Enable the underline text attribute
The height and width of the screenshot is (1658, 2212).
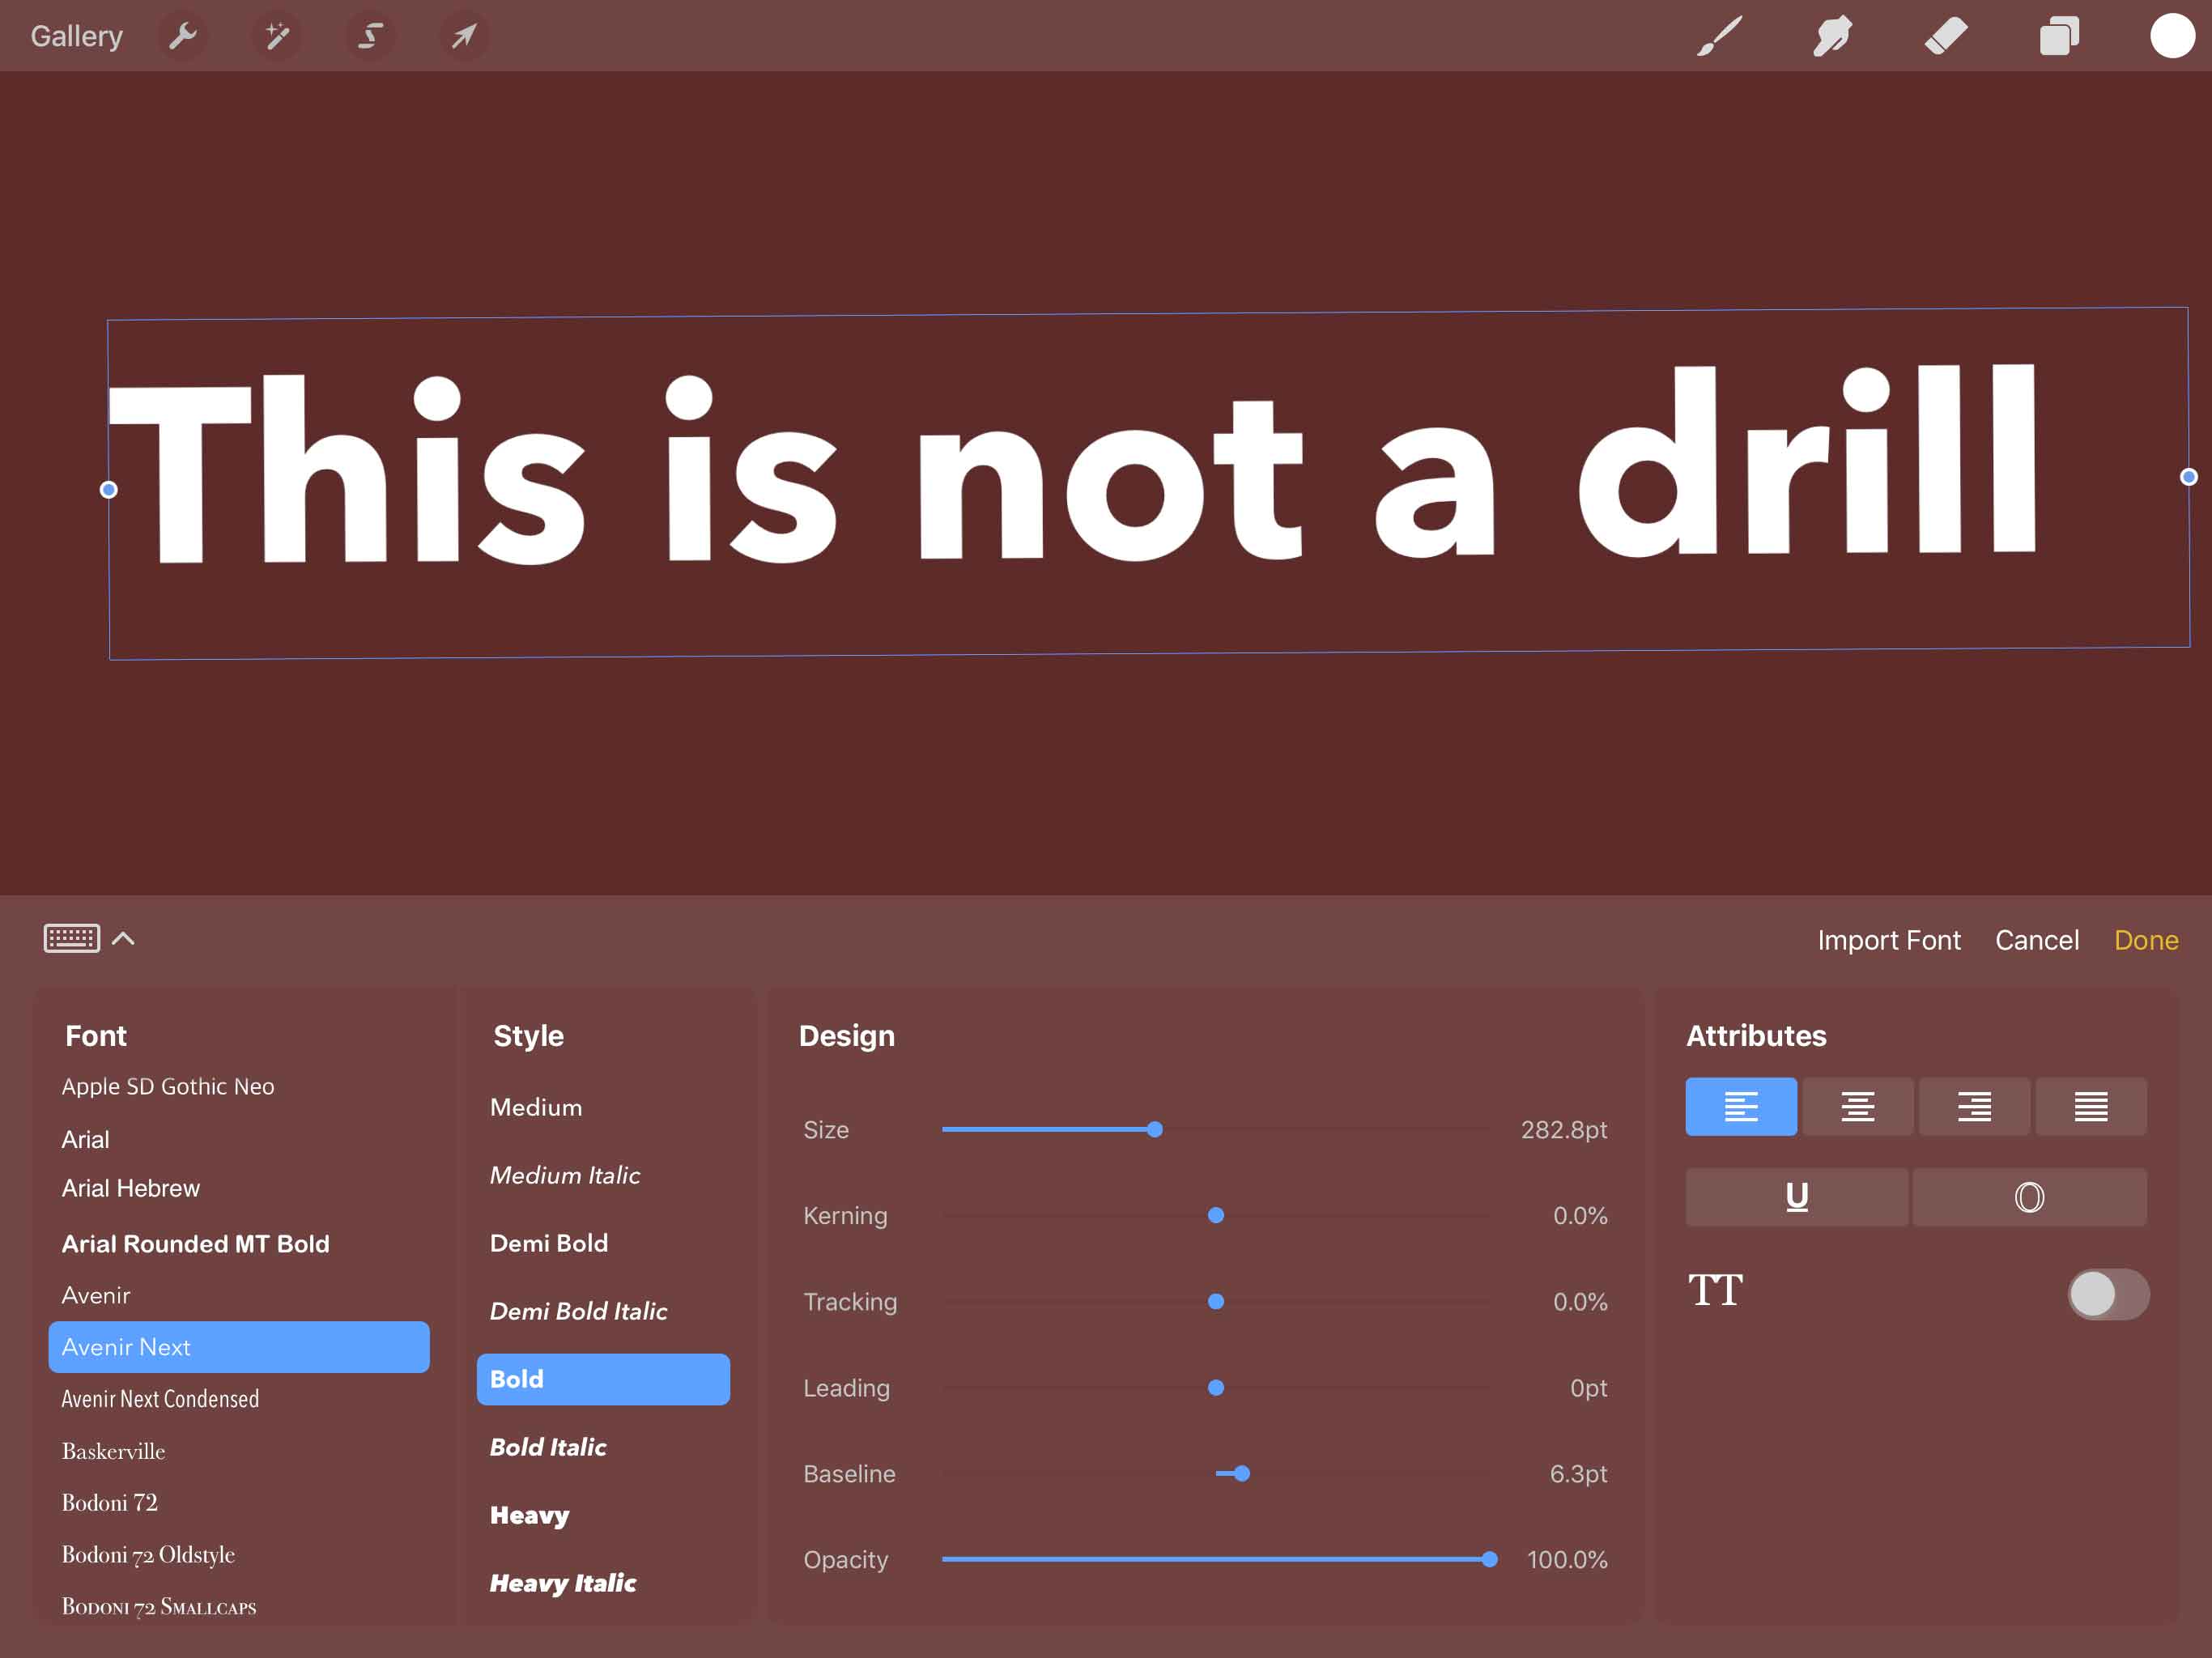tap(1796, 1197)
